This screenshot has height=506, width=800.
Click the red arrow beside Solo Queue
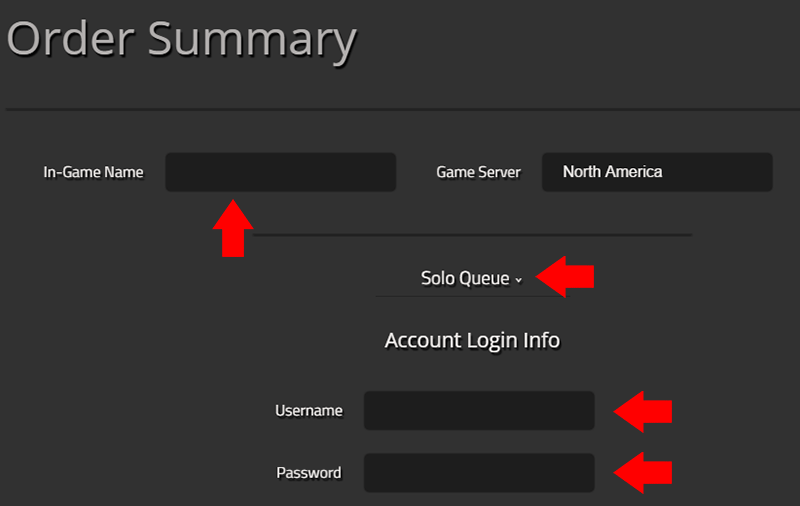click(x=566, y=276)
